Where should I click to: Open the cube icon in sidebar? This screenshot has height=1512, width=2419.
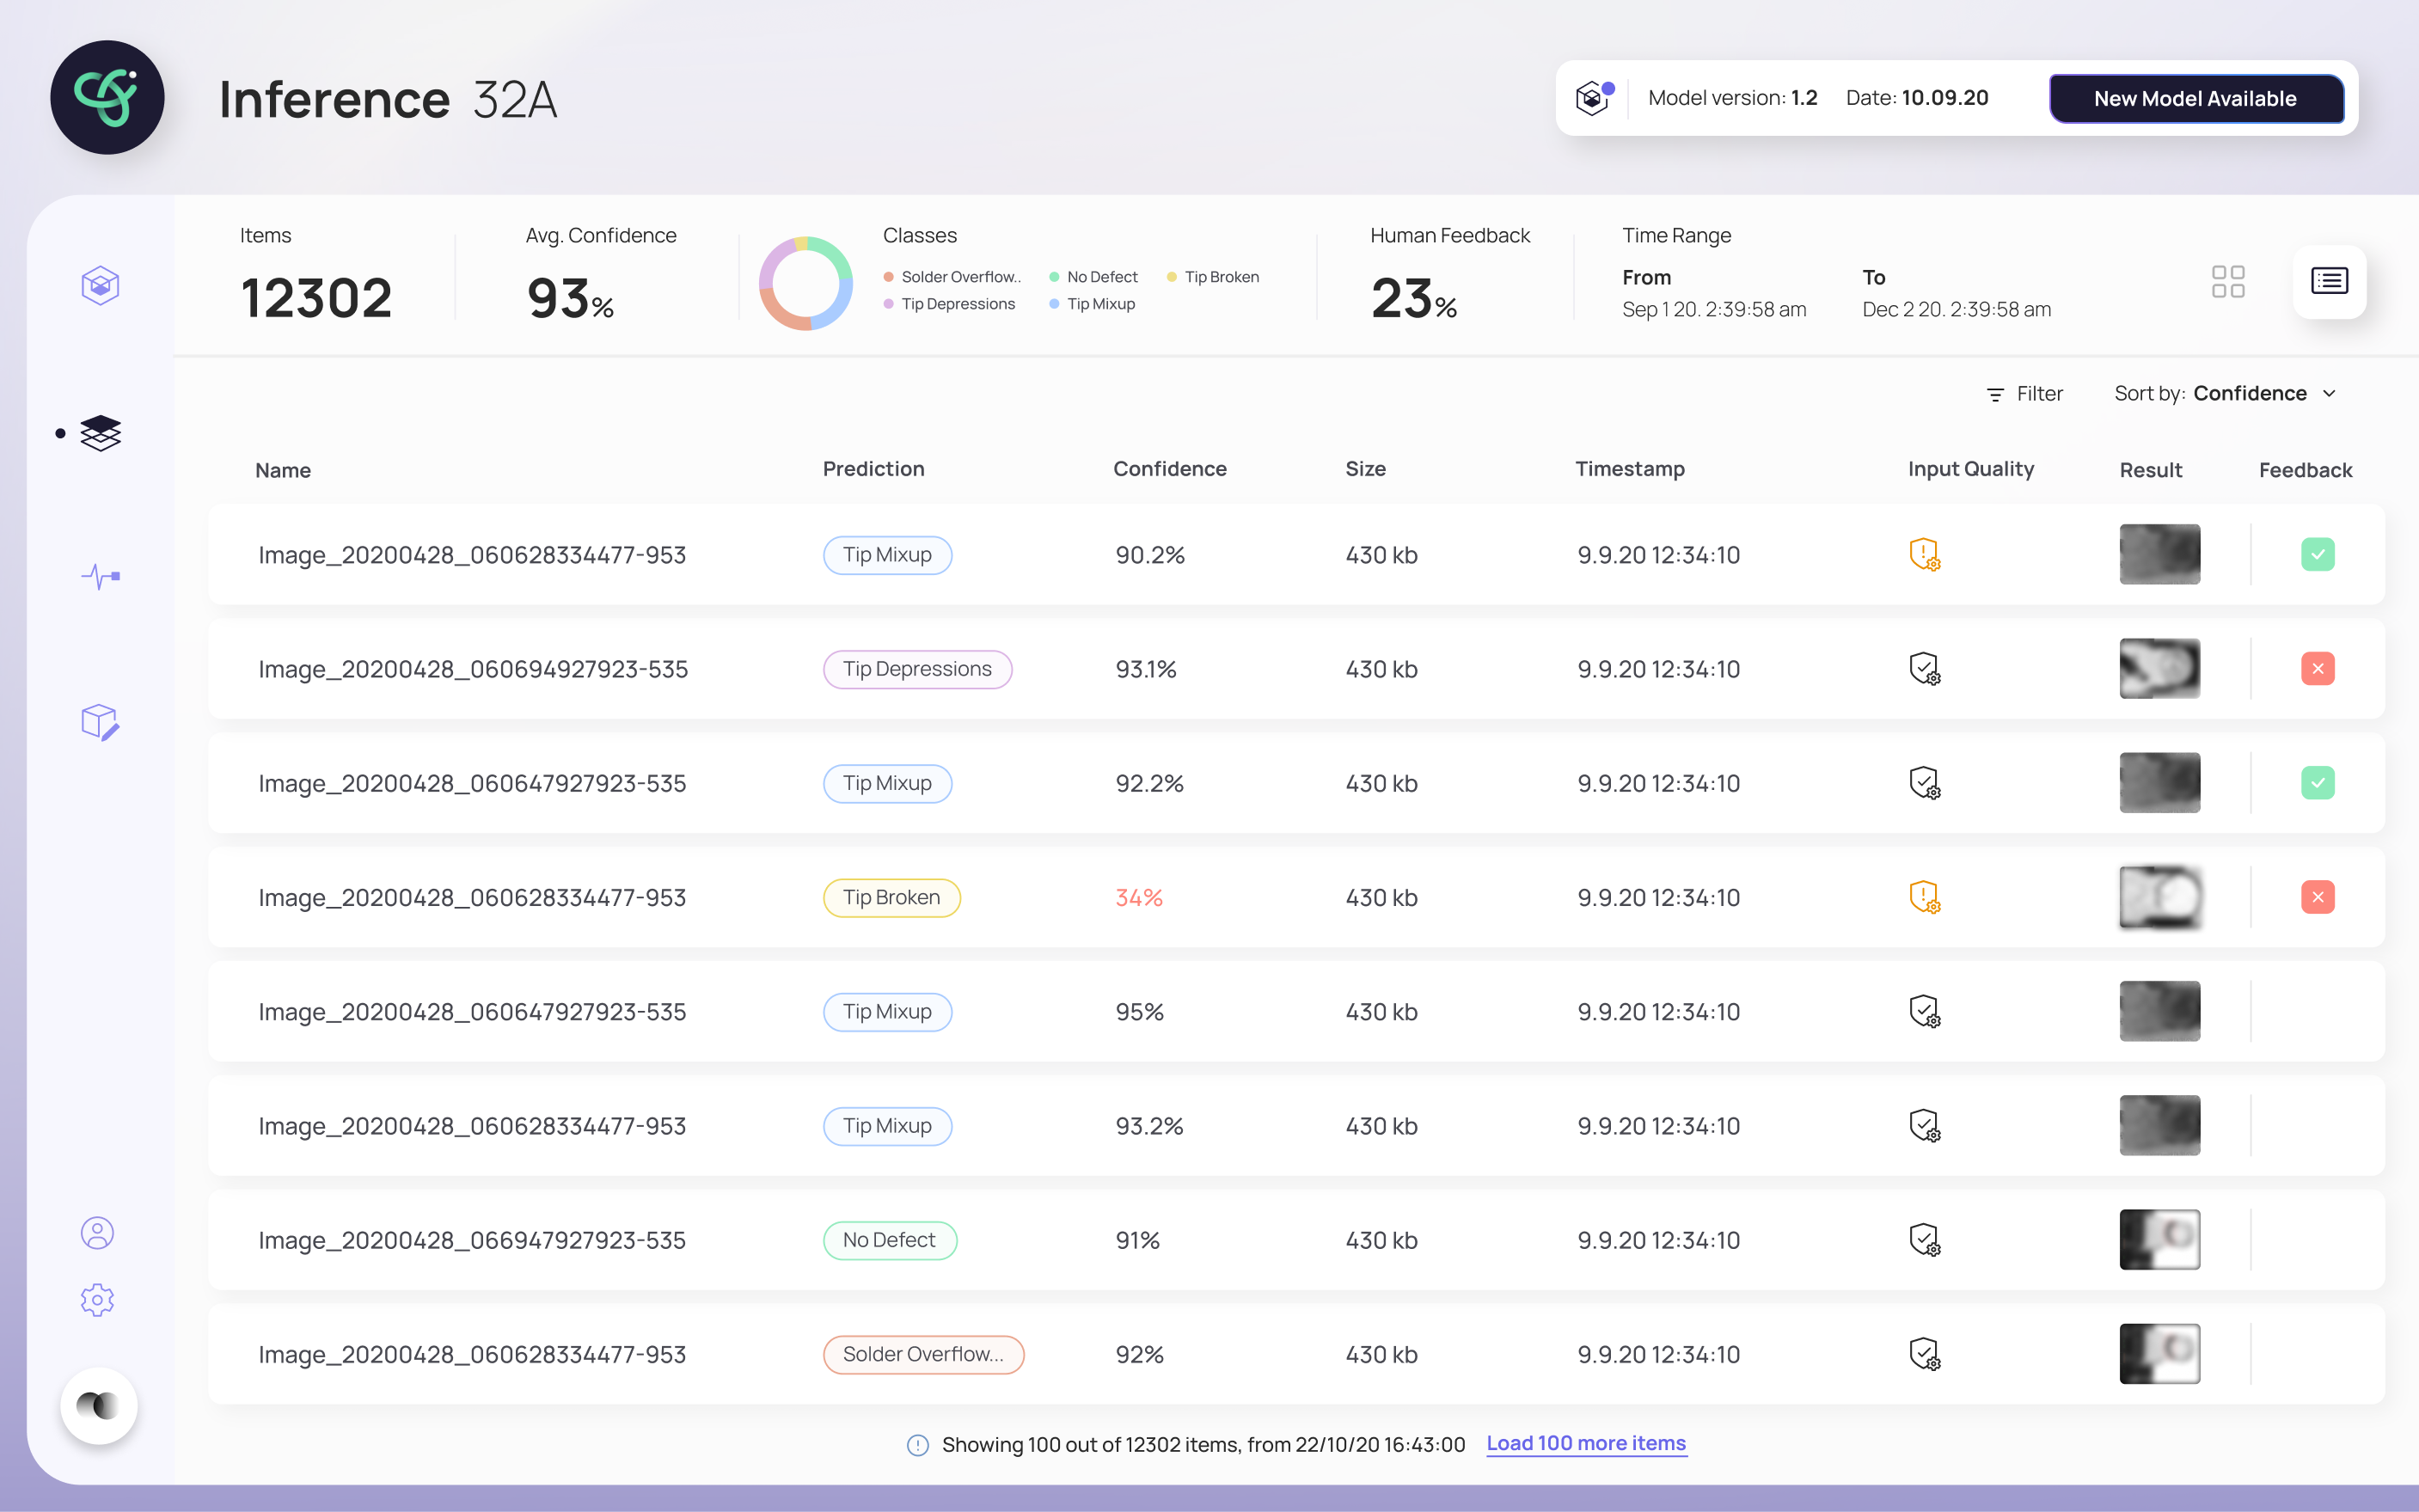(x=100, y=286)
